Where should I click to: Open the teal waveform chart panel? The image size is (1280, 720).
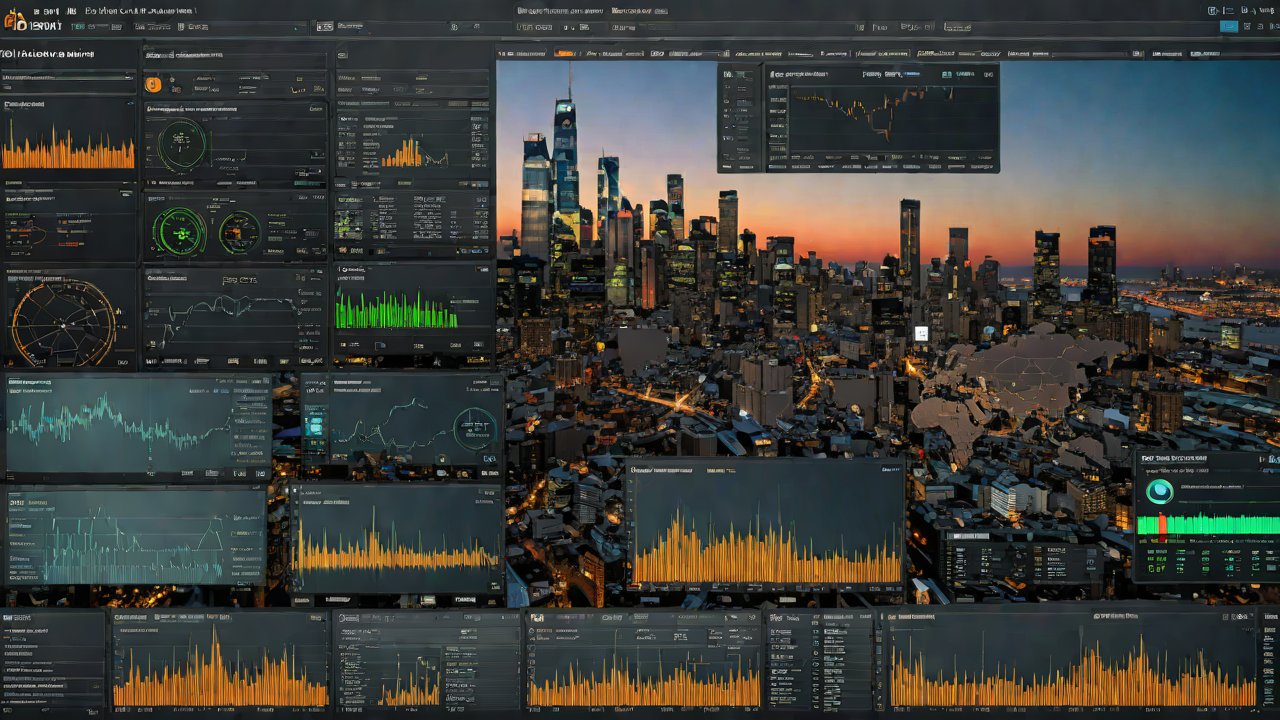[118, 423]
